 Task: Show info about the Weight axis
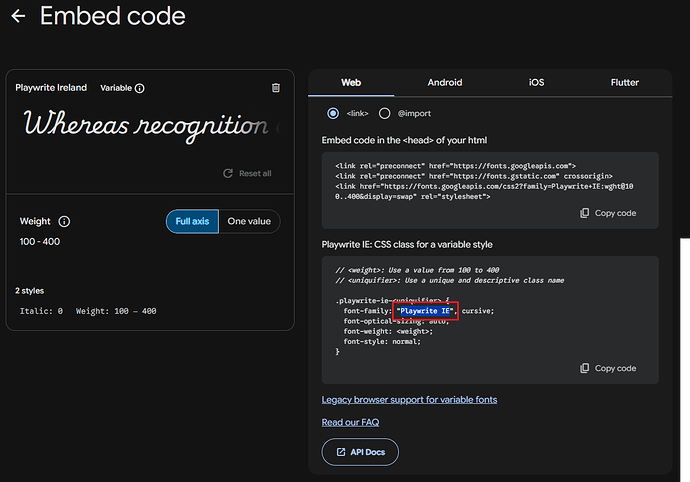(x=64, y=221)
